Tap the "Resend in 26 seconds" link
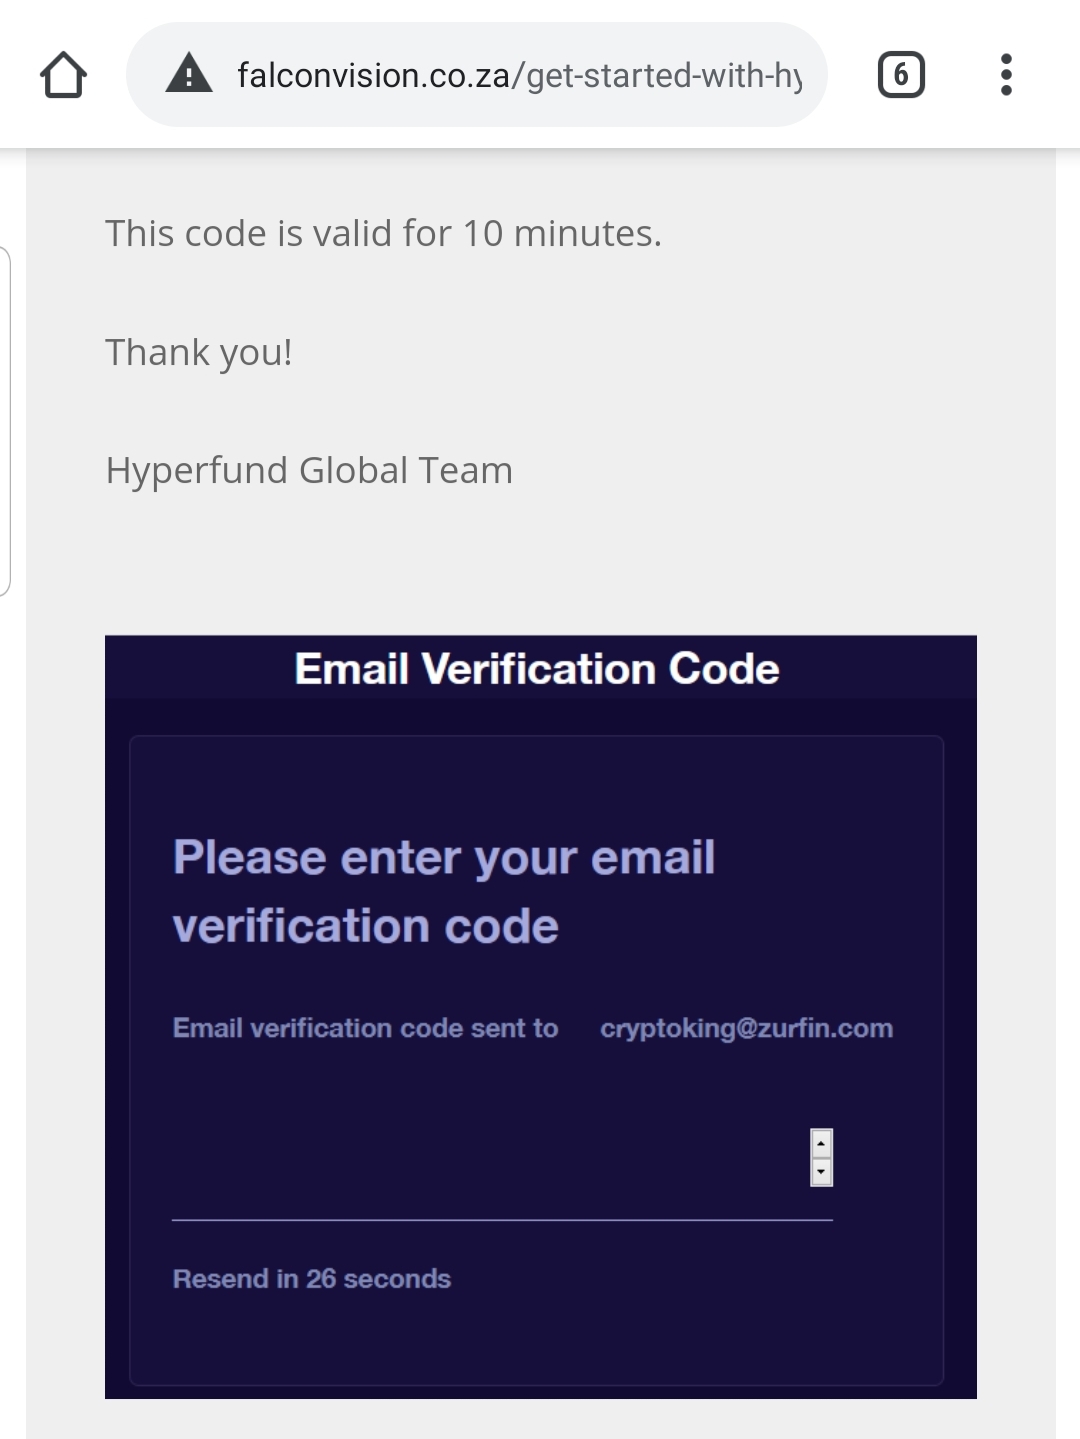 pos(311,1279)
